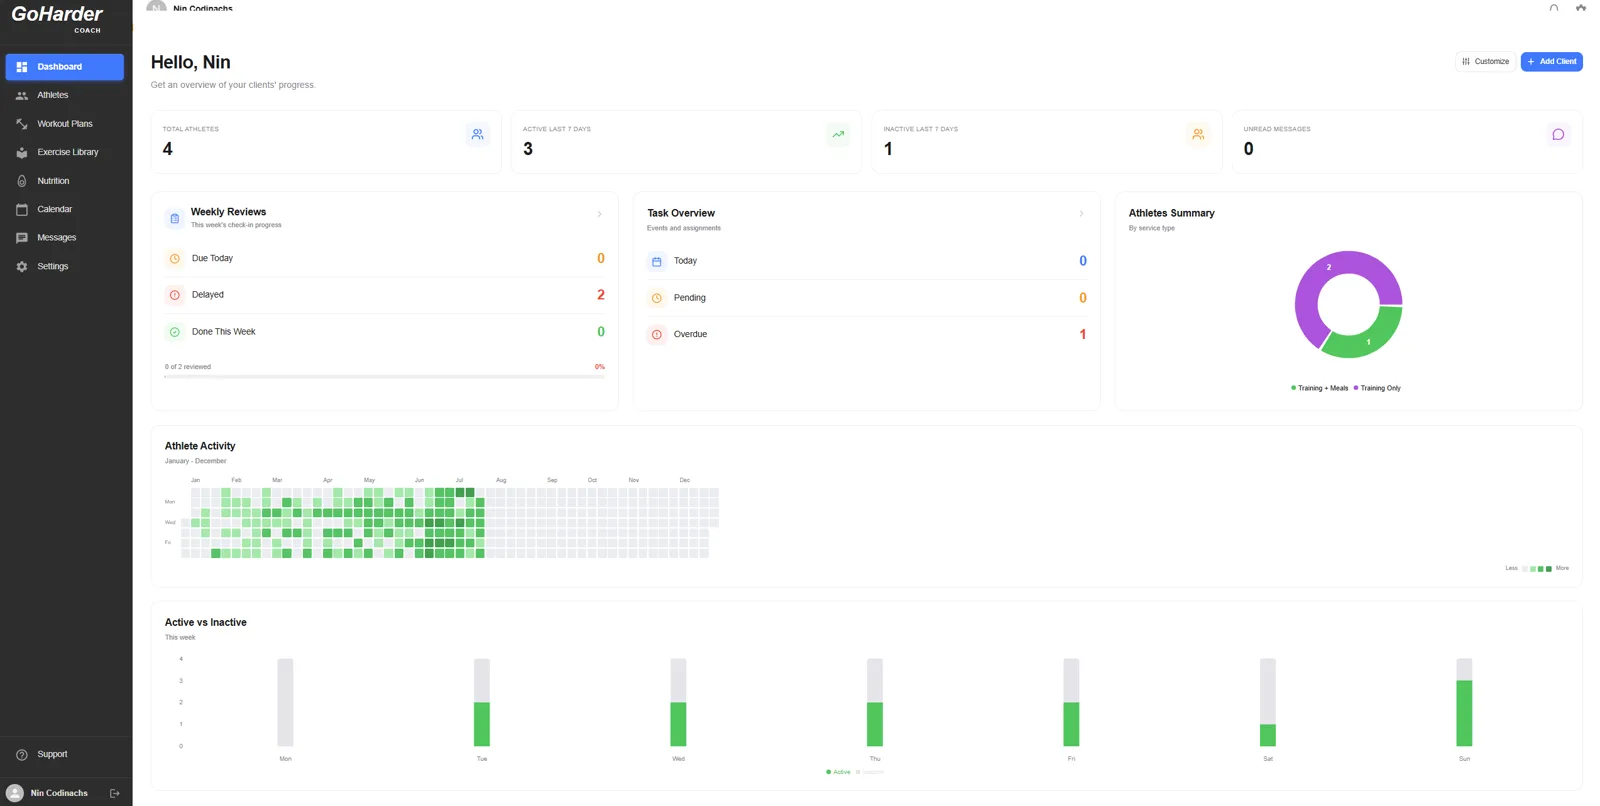The width and height of the screenshot is (1600, 806).
Task: Click the GoHarder Coach logo
Action: (x=58, y=18)
